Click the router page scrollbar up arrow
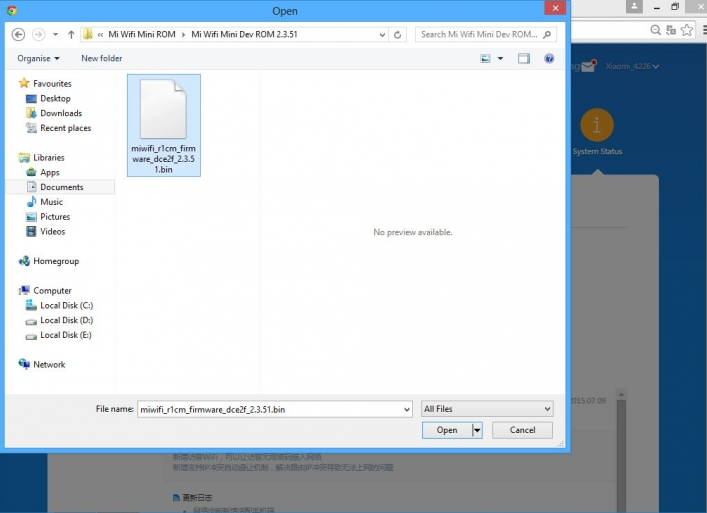707x513 pixels. pos(621,395)
